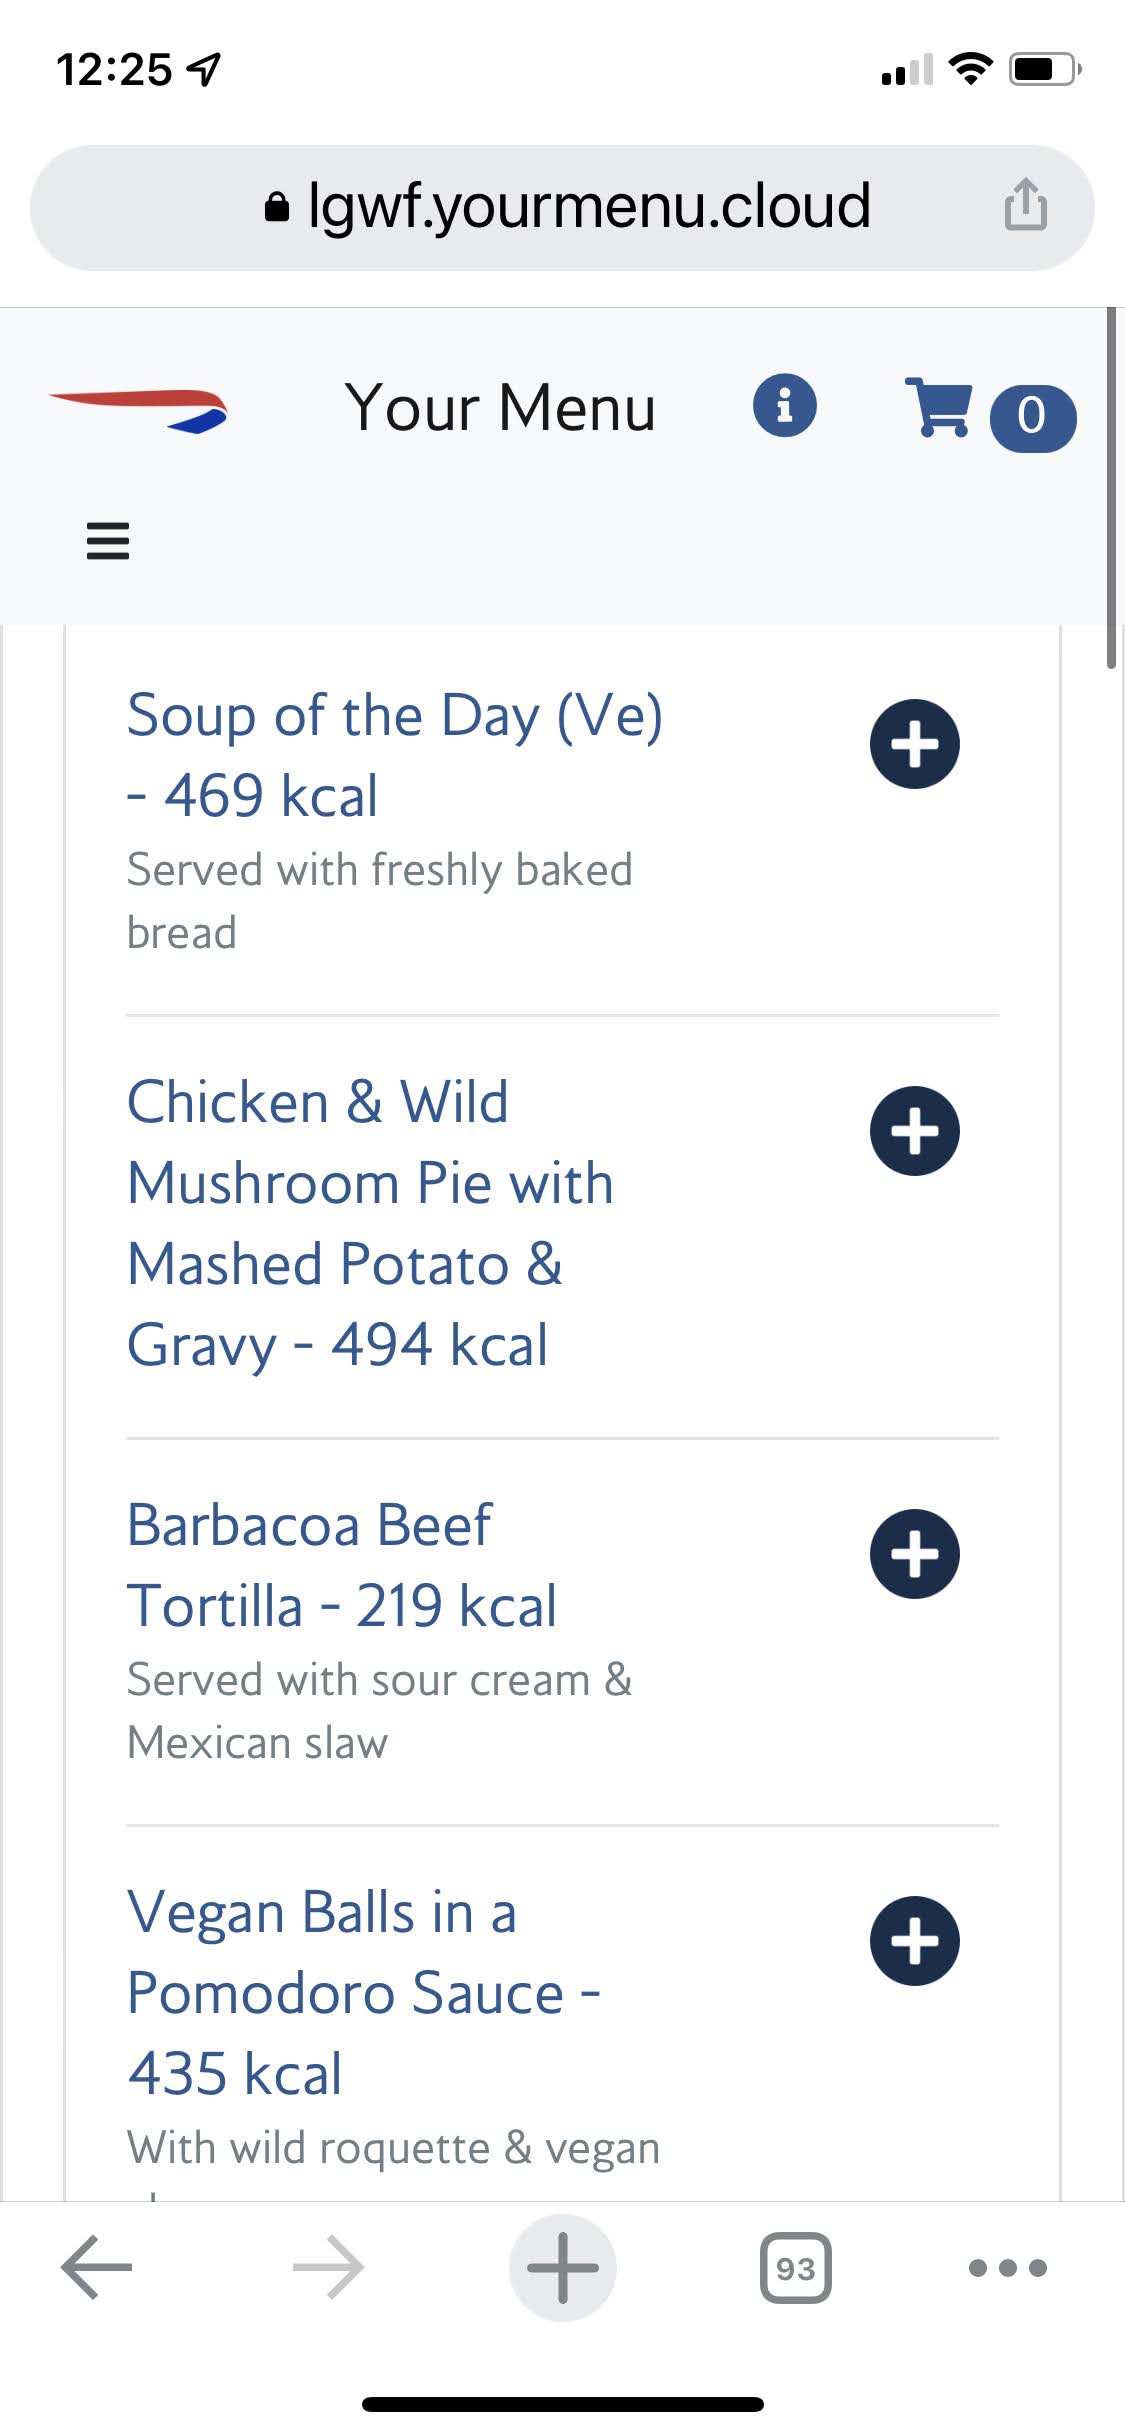Viewport: 1125px width, 2436px height.
Task: Open a new tab with plus button
Action: (x=563, y=2267)
